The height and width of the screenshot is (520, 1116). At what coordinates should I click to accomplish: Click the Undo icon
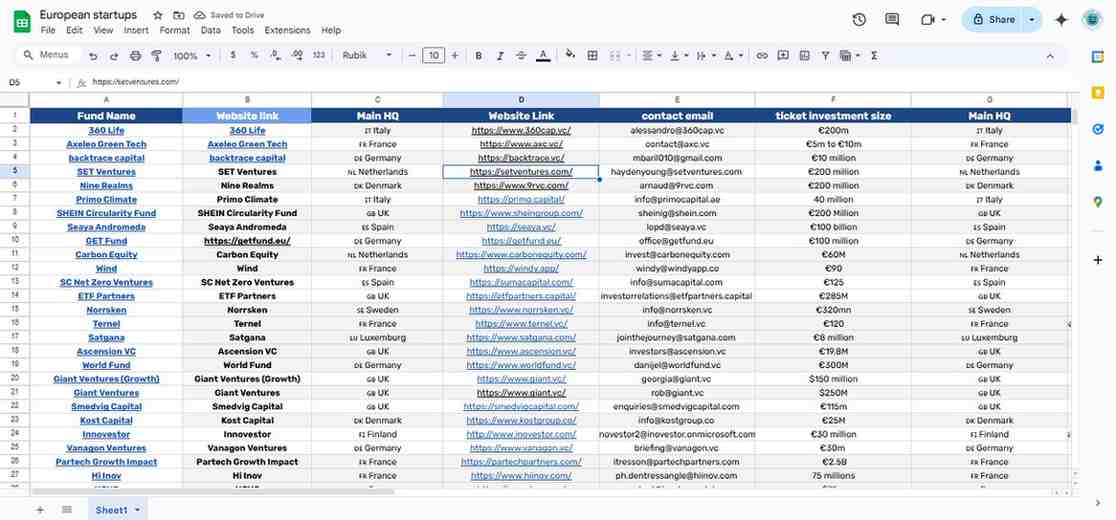pyautogui.click(x=93, y=55)
